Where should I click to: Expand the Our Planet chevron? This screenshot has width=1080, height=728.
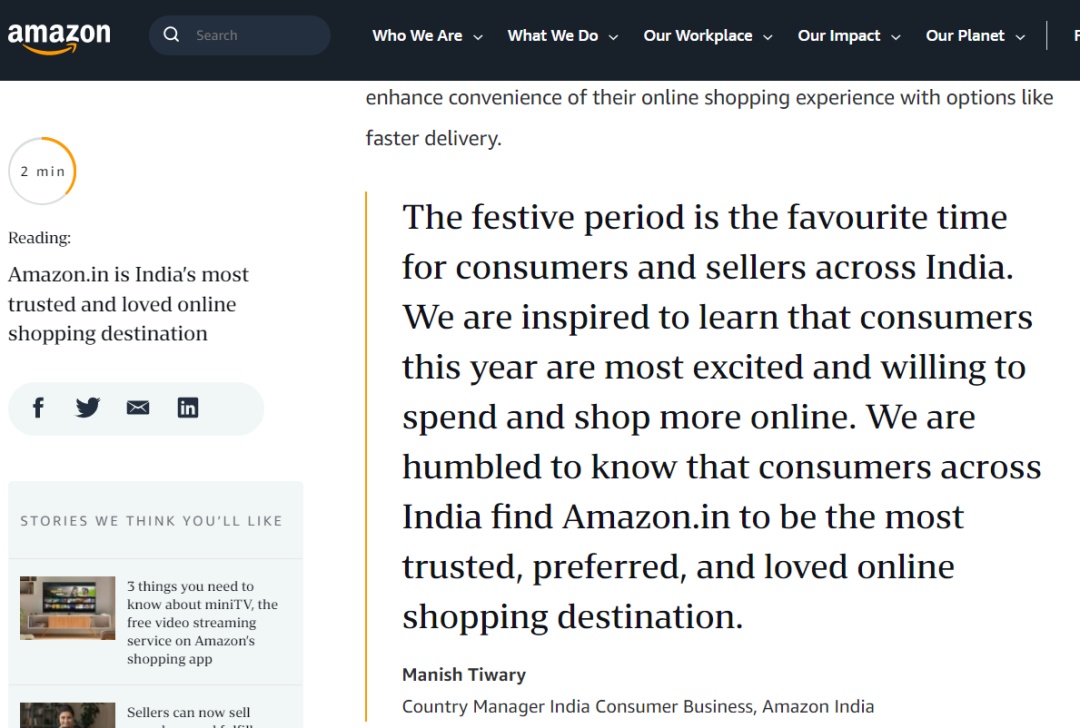(1021, 37)
